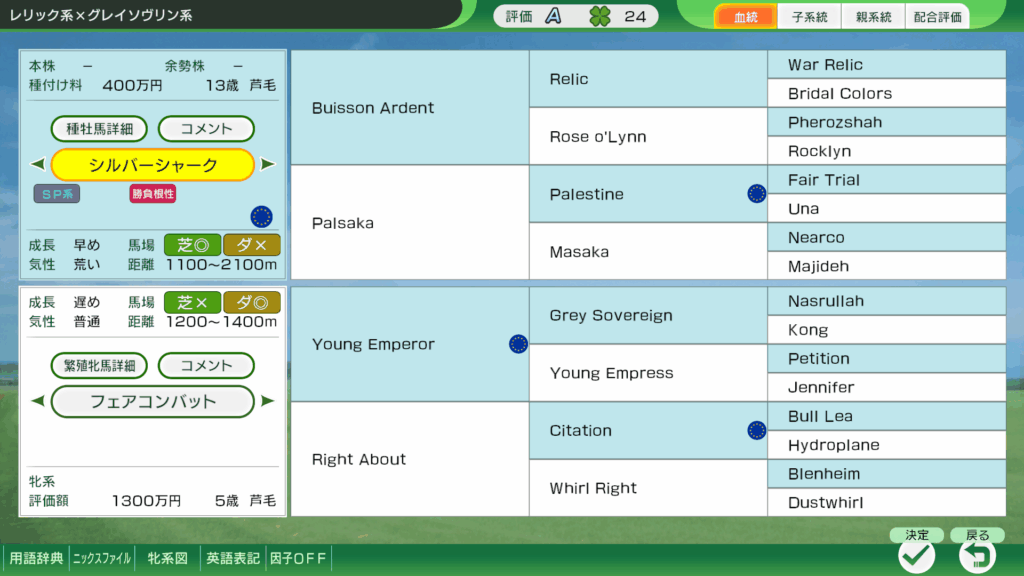
Task: Click the four-leaf clover icon
Action: point(600,16)
